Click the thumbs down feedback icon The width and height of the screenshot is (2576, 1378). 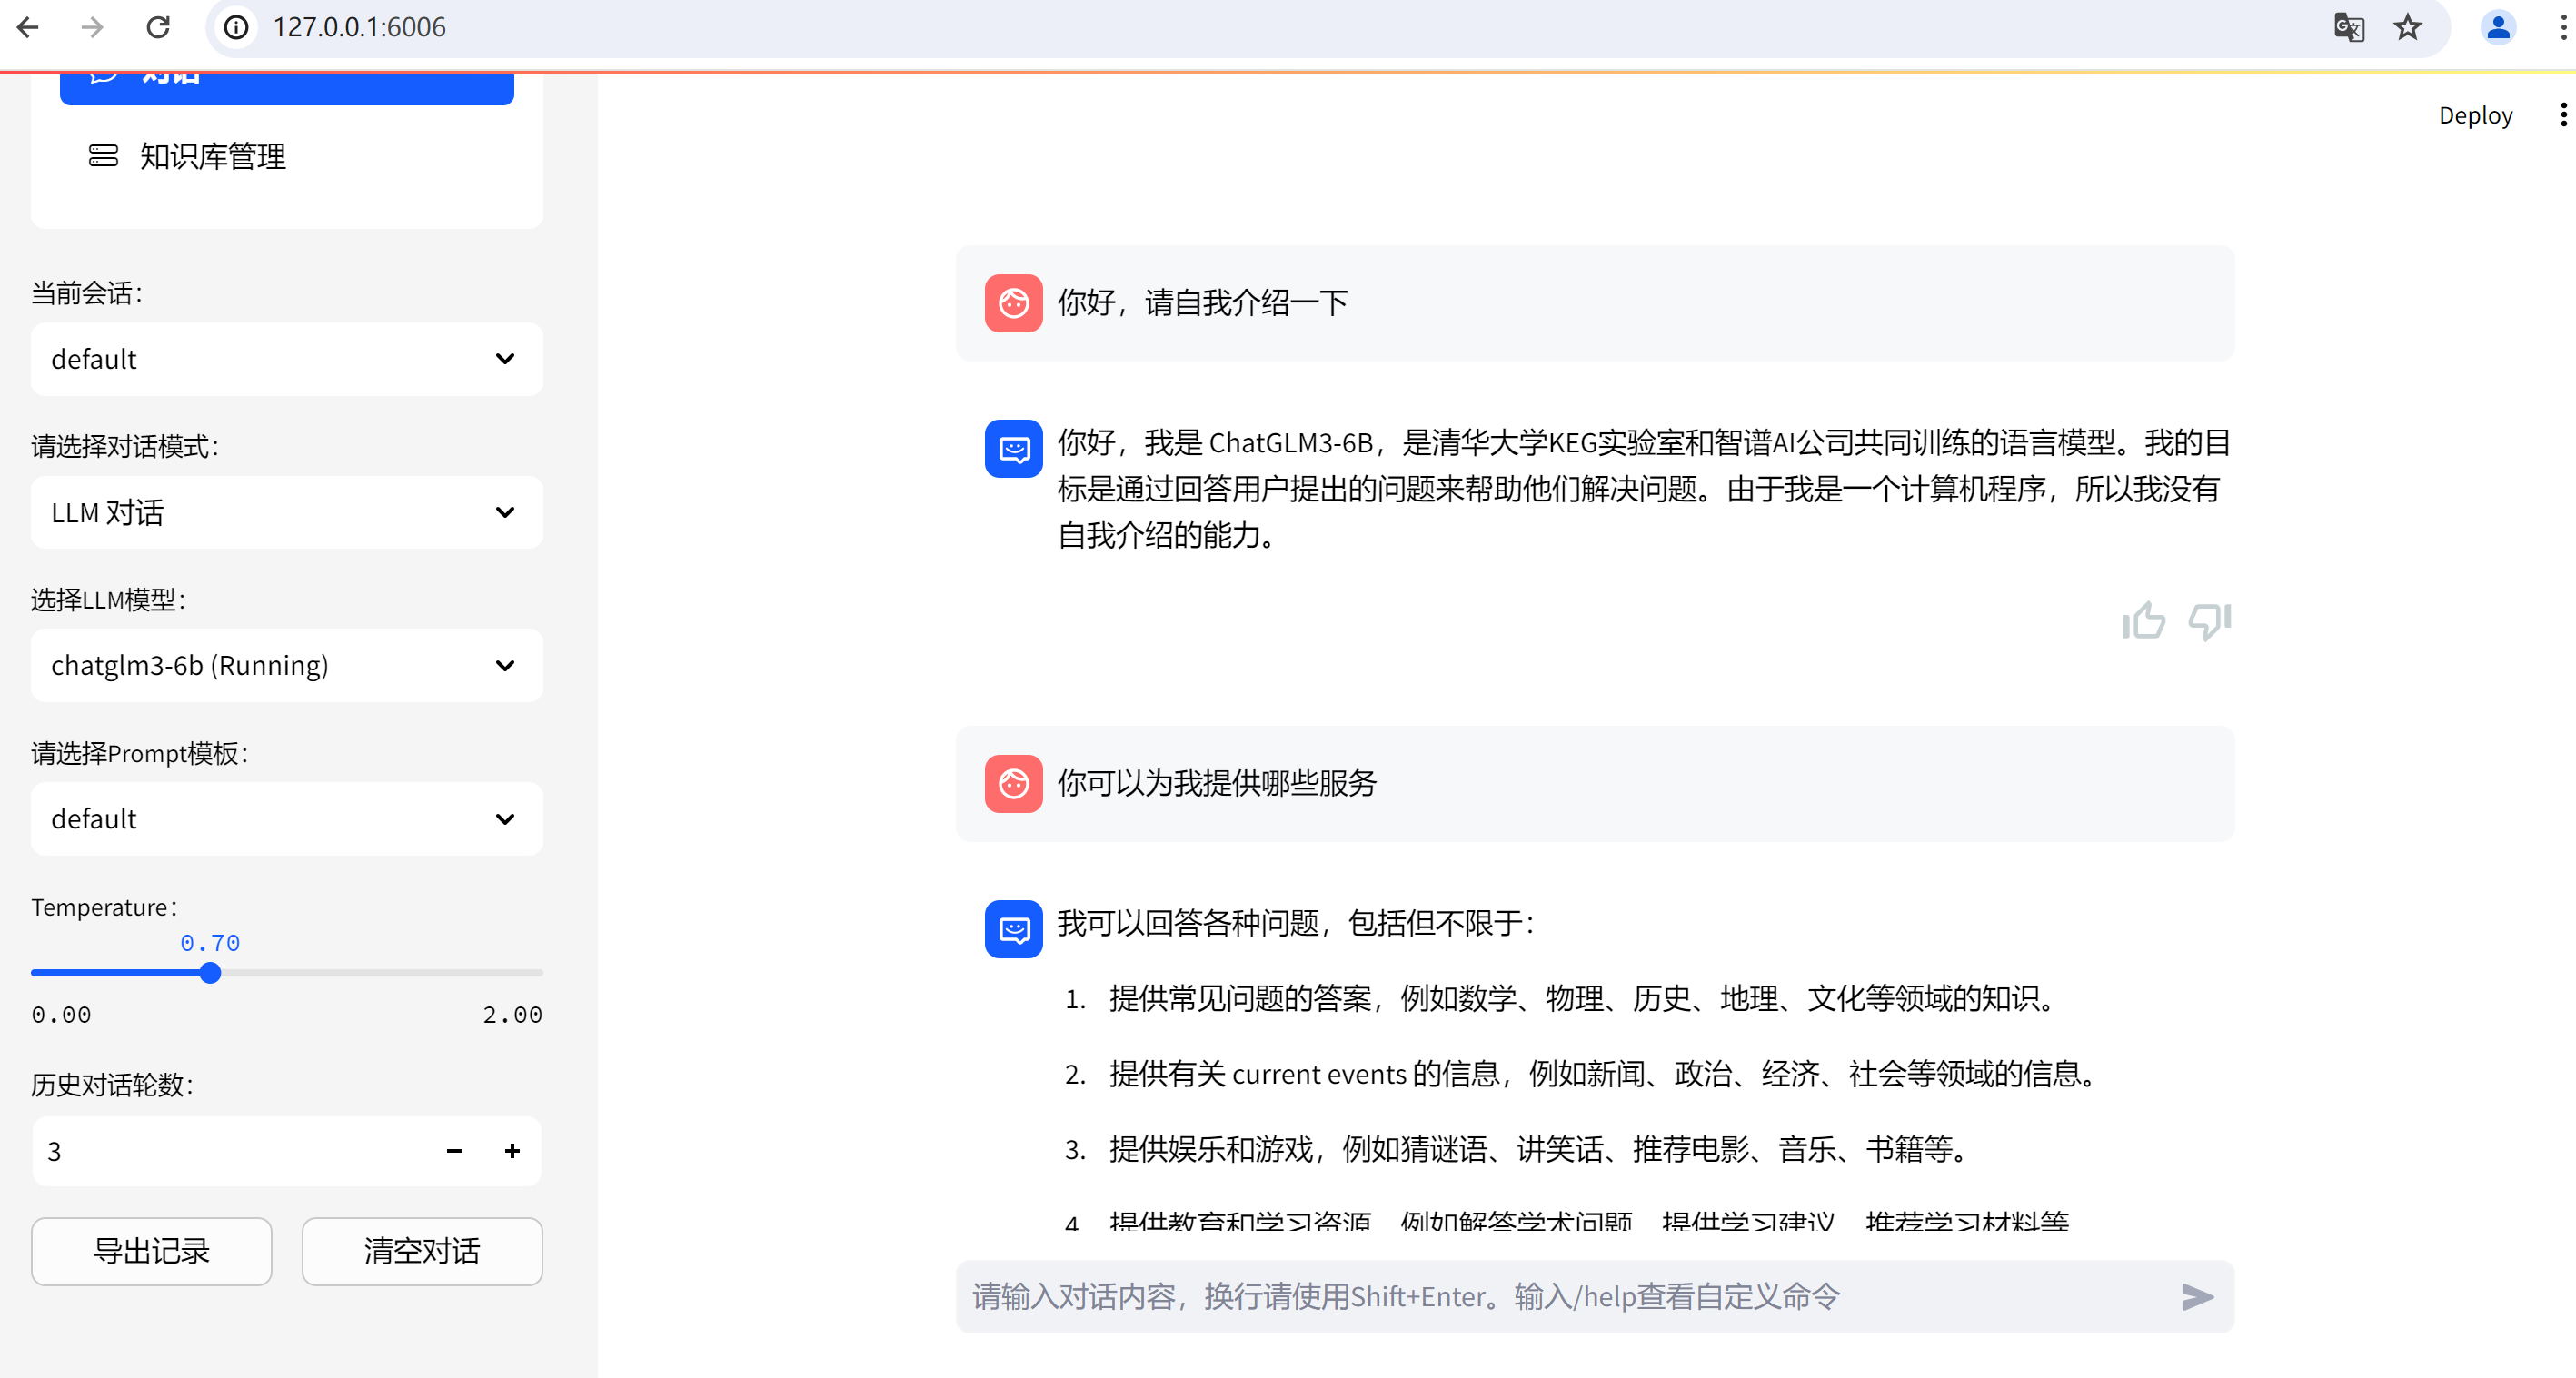coord(2209,621)
